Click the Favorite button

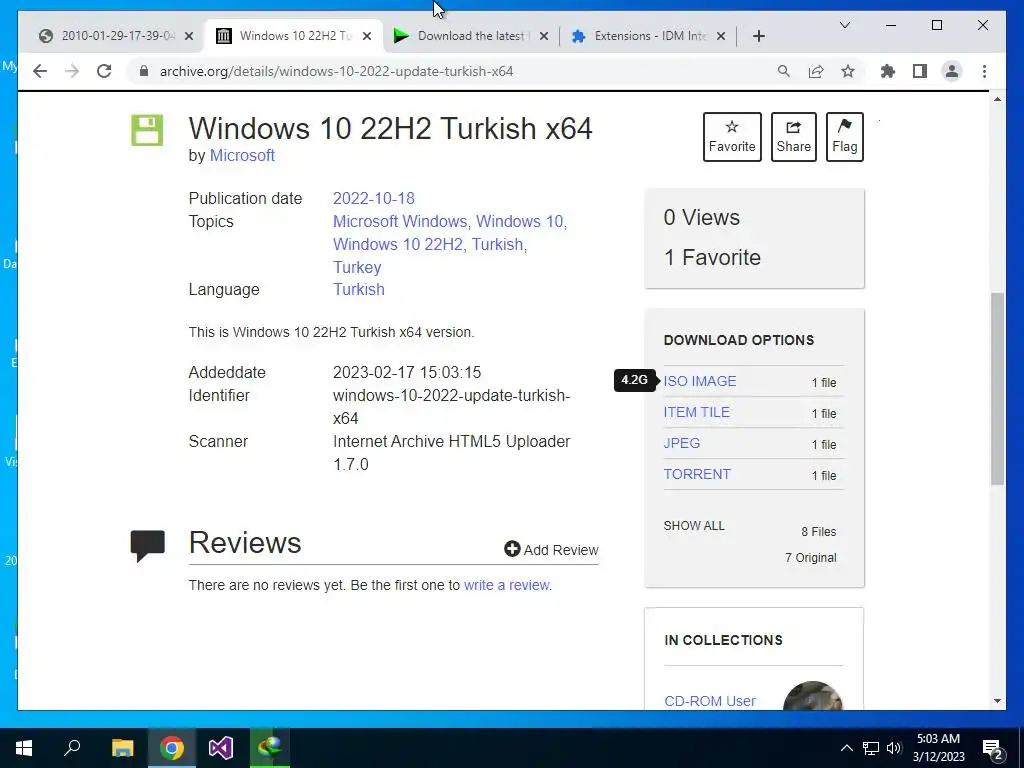click(x=732, y=137)
